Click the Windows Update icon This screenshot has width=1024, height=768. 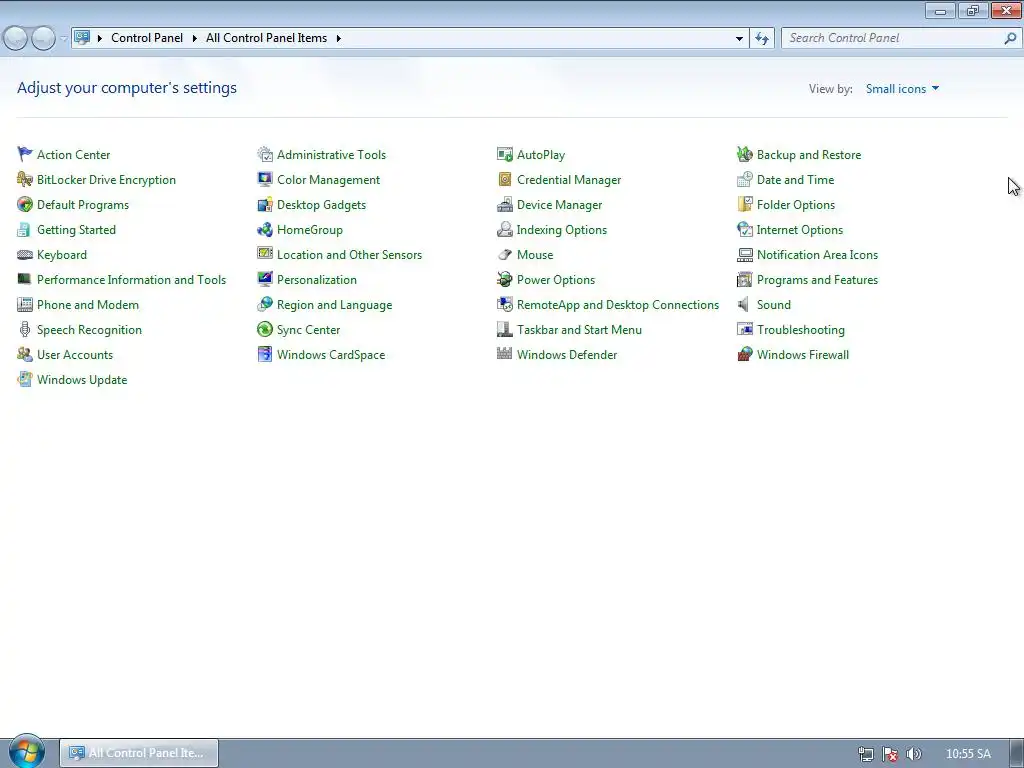coord(25,379)
